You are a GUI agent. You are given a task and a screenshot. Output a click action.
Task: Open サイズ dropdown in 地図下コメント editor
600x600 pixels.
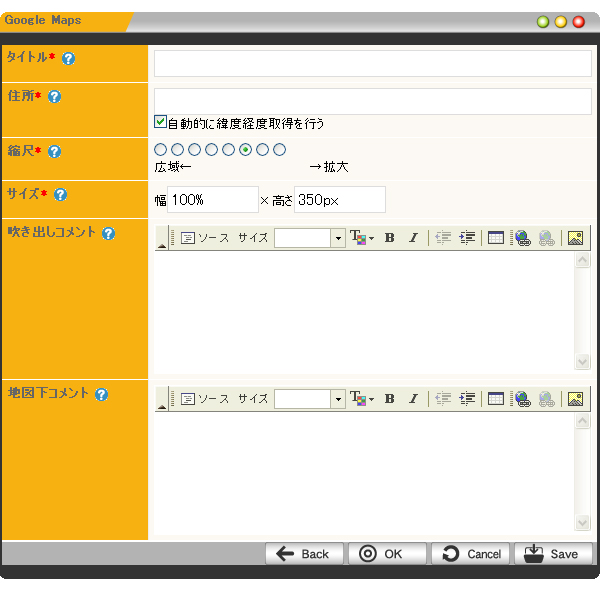click(x=338, y=399)
